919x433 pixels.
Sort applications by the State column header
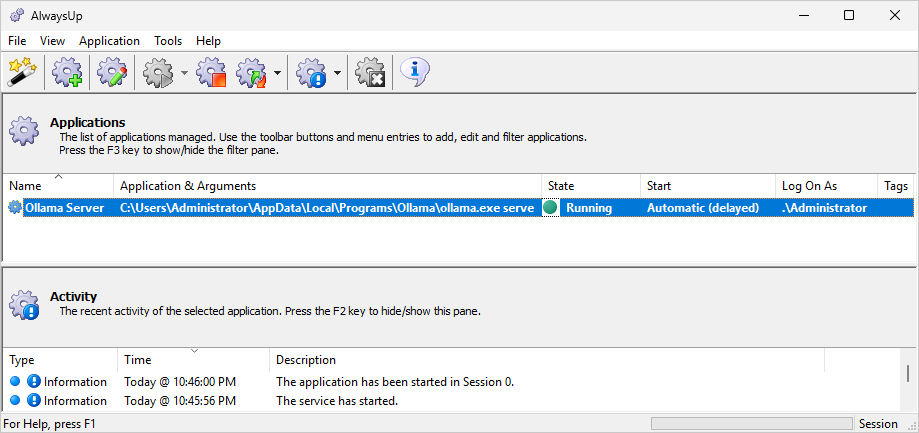coord(591,186)
